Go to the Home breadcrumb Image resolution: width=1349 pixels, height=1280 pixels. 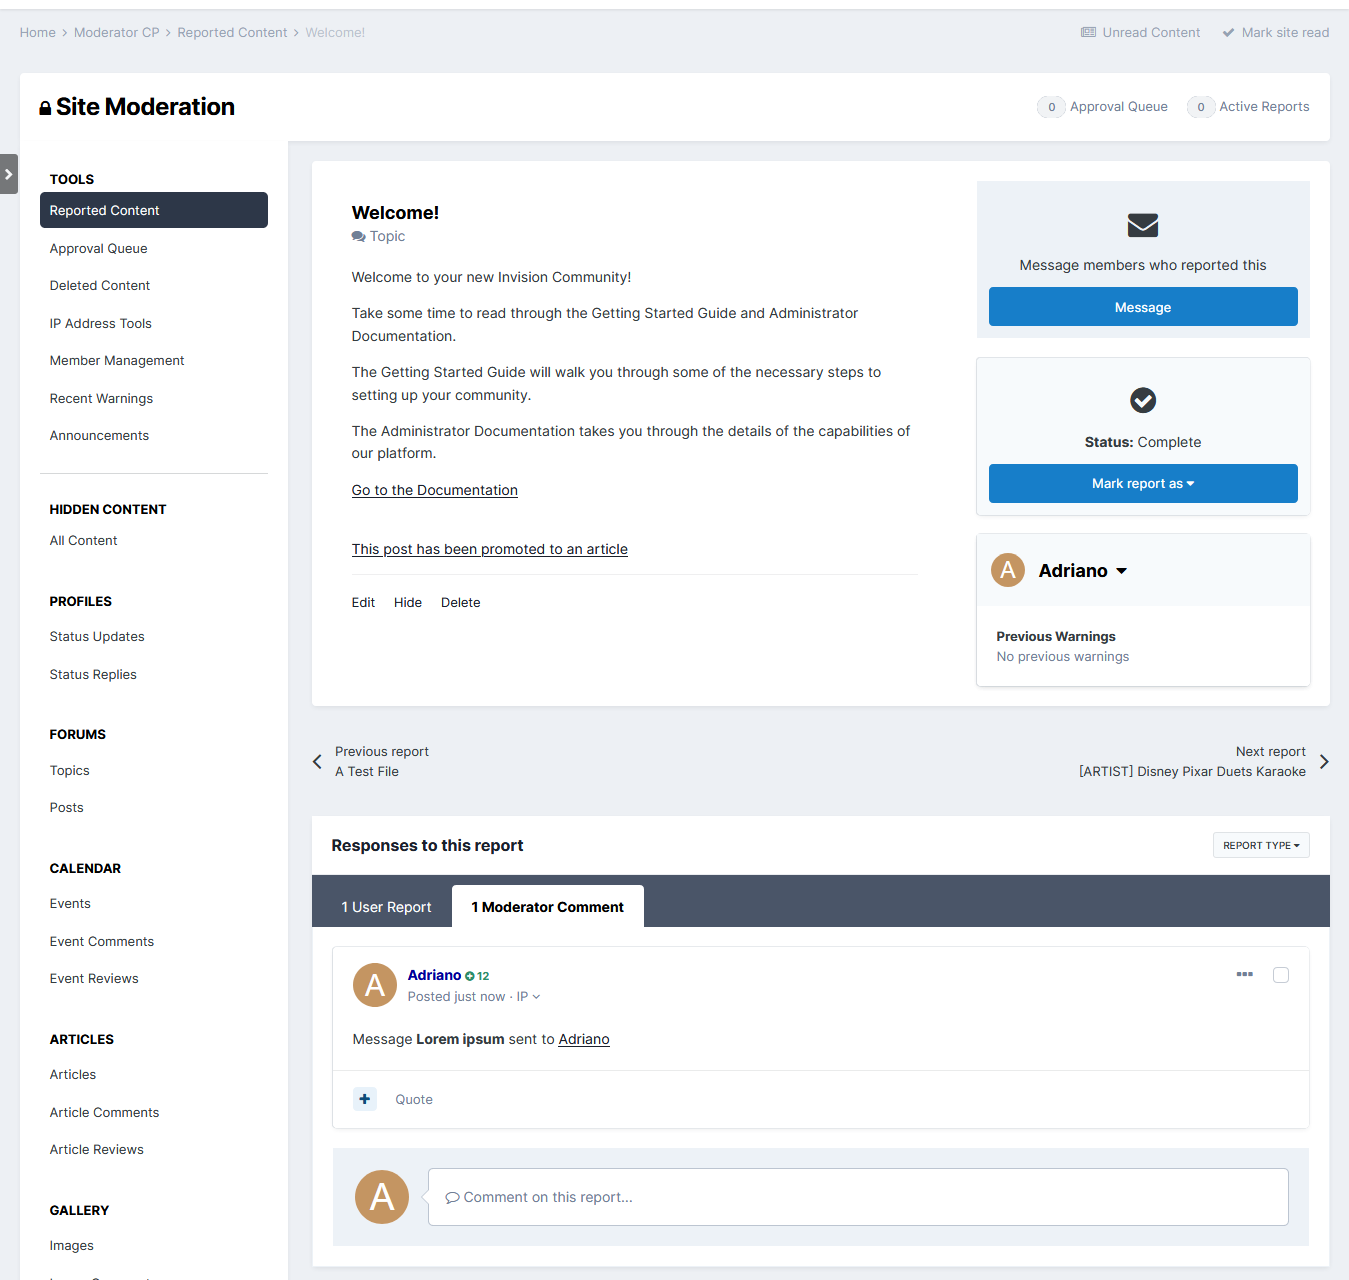click(38, 33)
